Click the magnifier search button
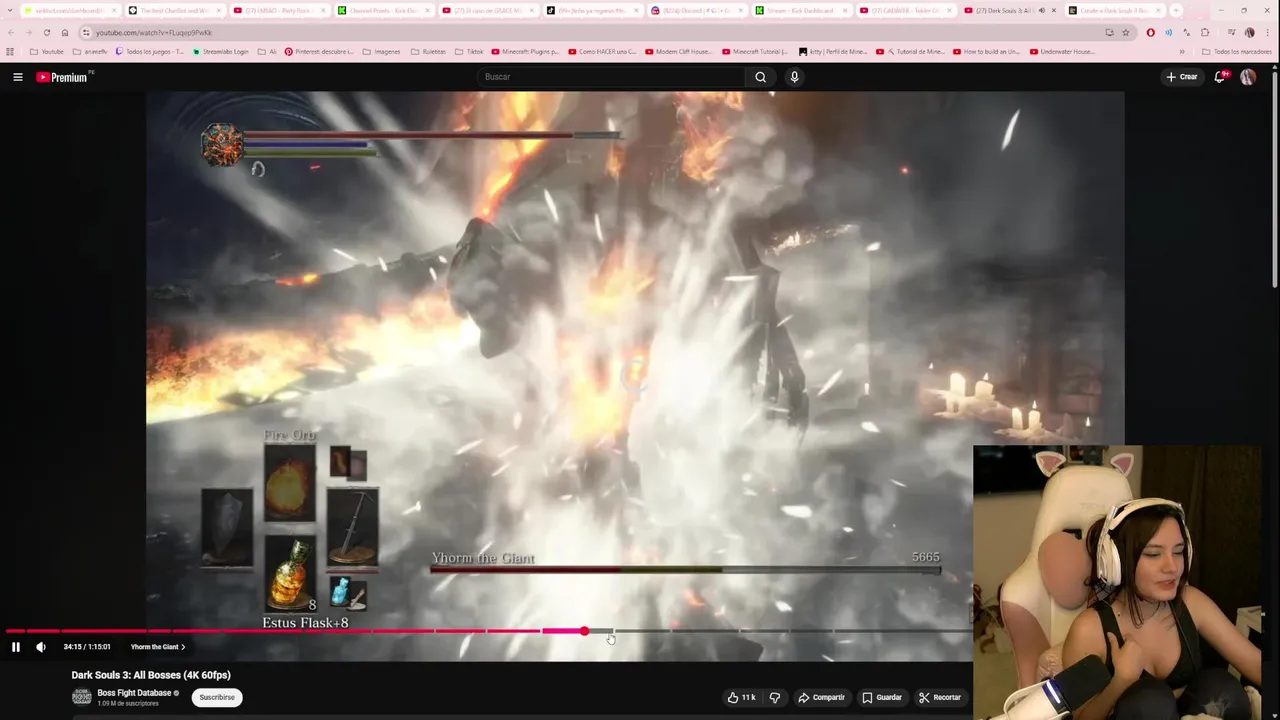The height and width of the screenshot is (720, 1280). 761,77
